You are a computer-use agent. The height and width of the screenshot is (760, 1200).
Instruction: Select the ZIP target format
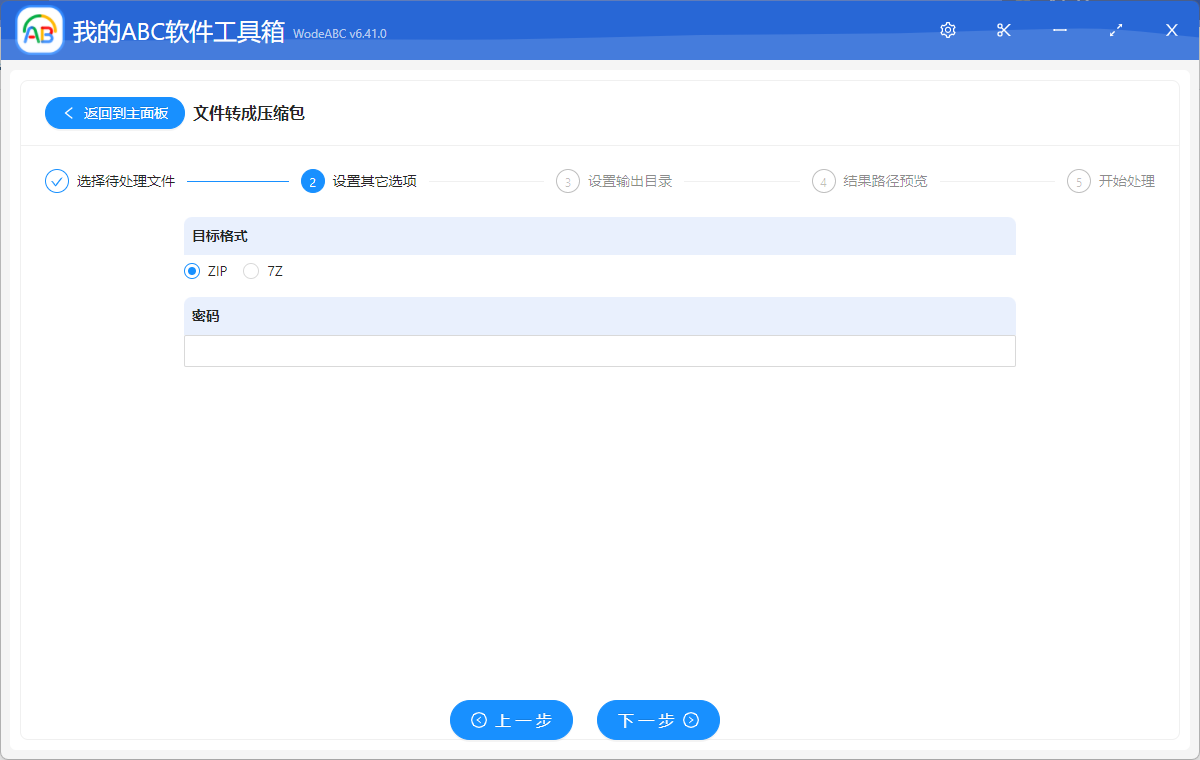[x=192, y=271]
